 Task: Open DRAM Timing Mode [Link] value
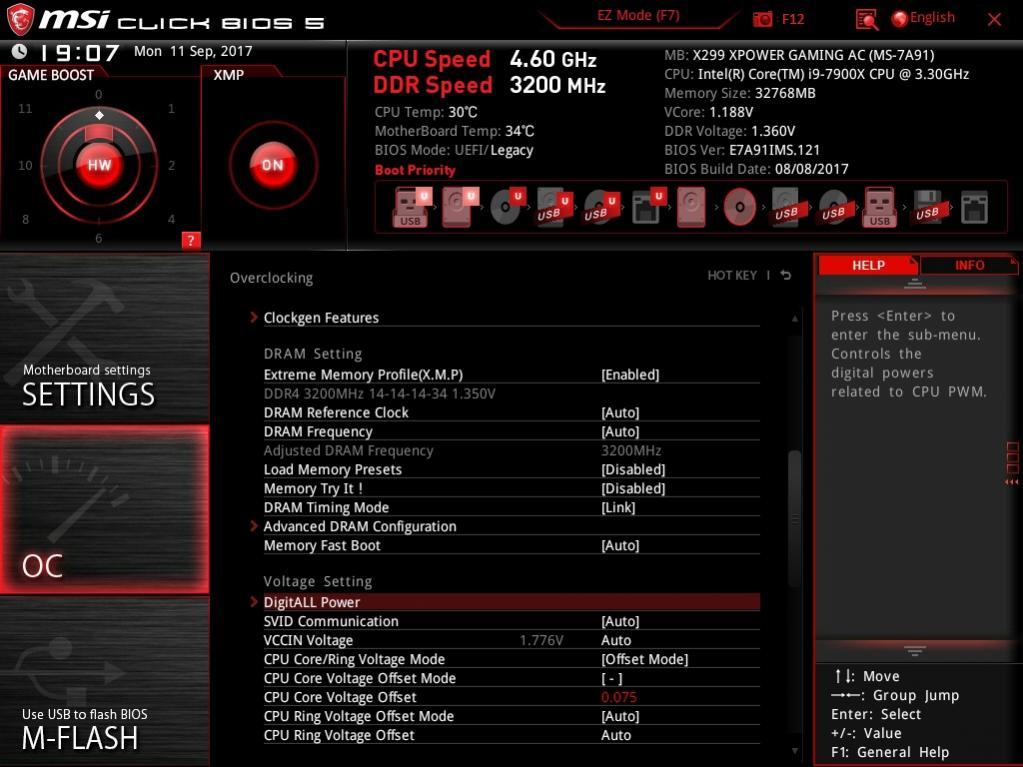pyautogui.click(x=618, y=507)
